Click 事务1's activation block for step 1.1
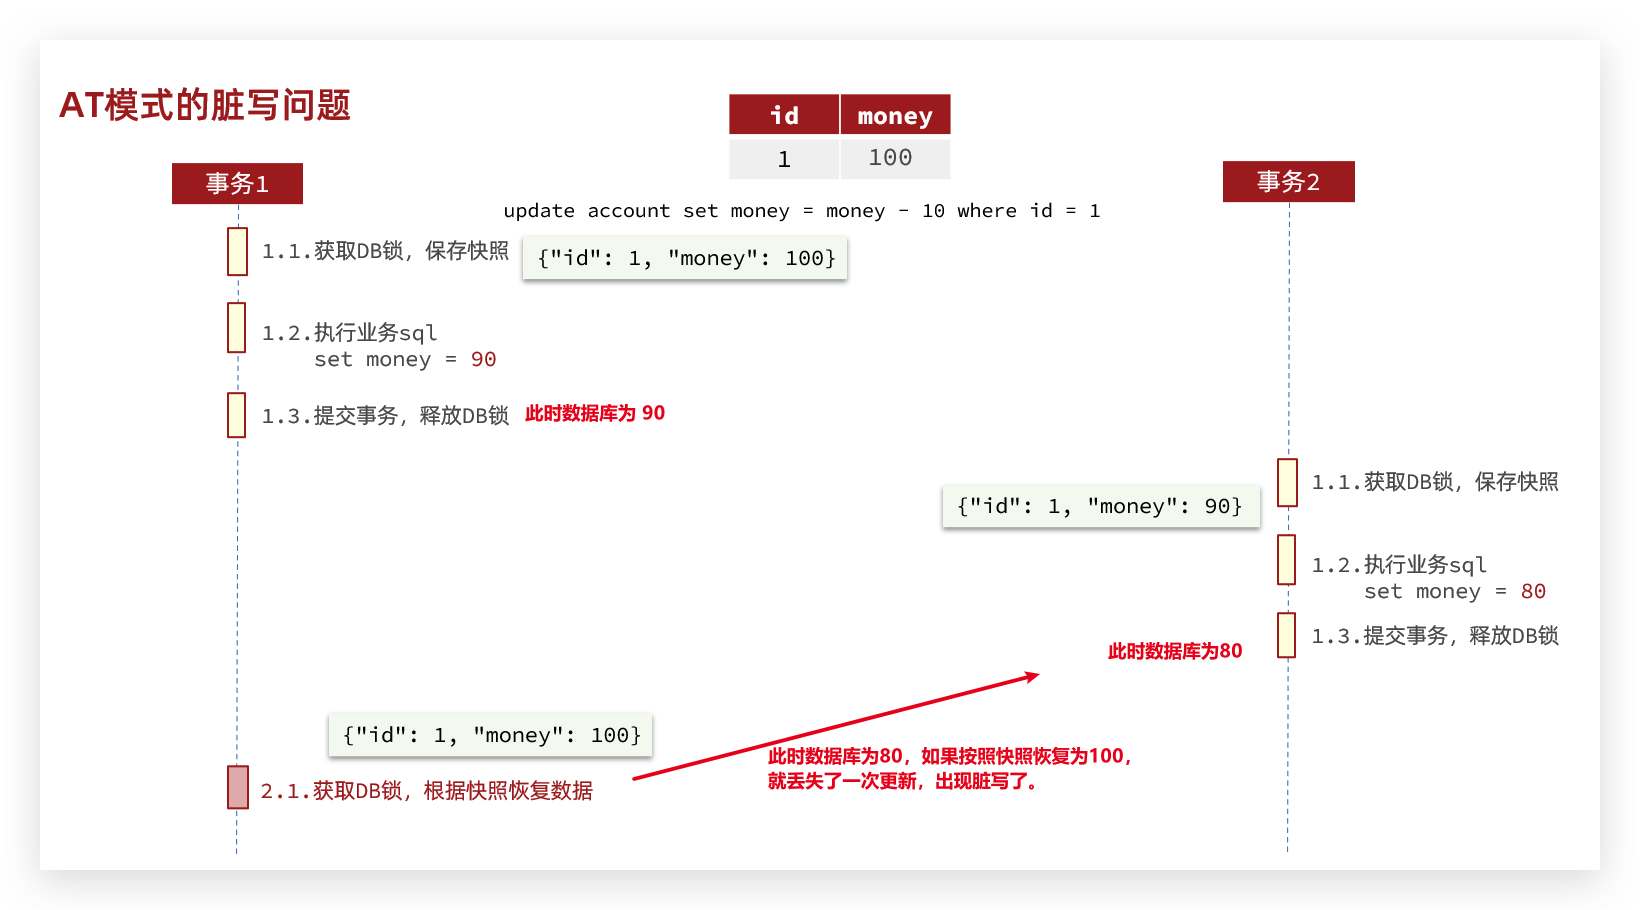Screen dimensions: 1640x910 [237, 251]
